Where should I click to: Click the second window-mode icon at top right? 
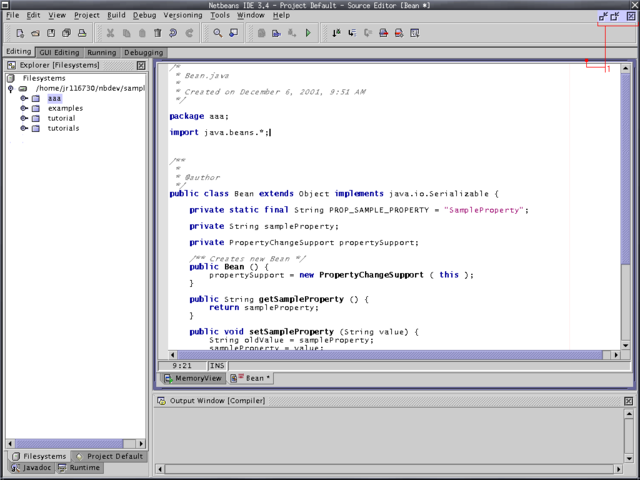pos(615,16)
